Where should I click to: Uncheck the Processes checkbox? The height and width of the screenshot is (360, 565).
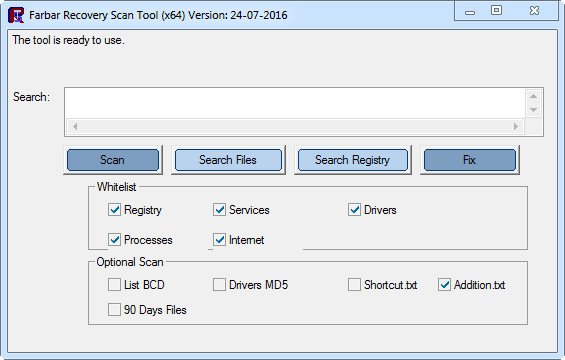point(114,240)
